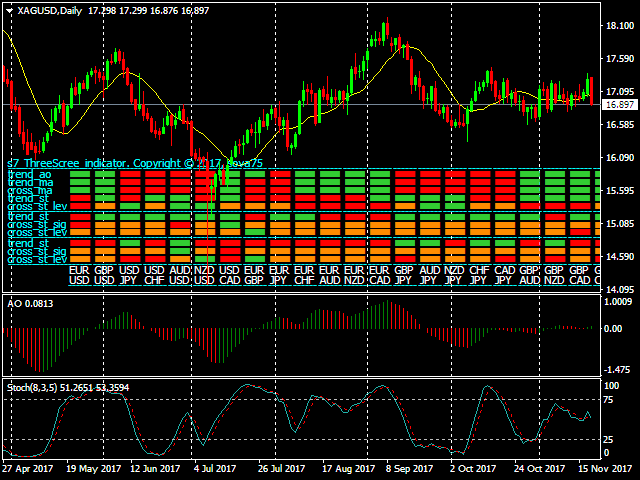This screenshot has height=480, width=640.
Task: Click the s7 ThreeScree indicator copyright label
Action: tap(135, 163)
